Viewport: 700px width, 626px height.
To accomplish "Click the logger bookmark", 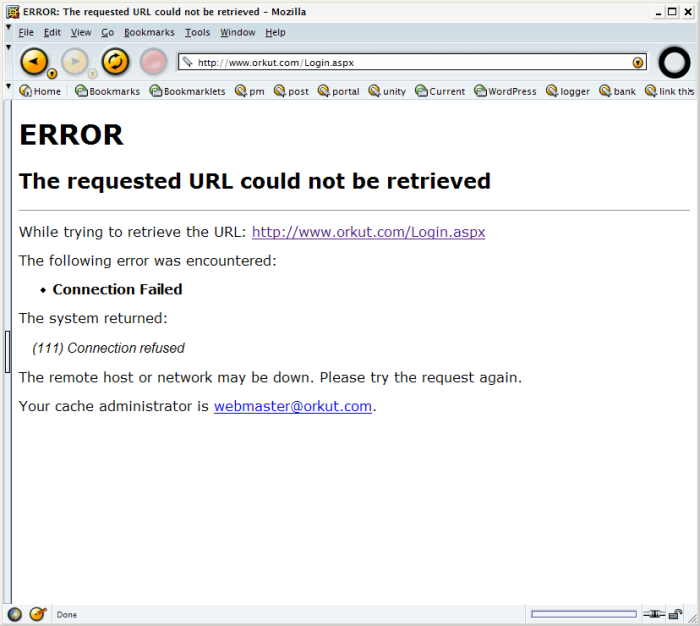I will click(x=568, y=91).
